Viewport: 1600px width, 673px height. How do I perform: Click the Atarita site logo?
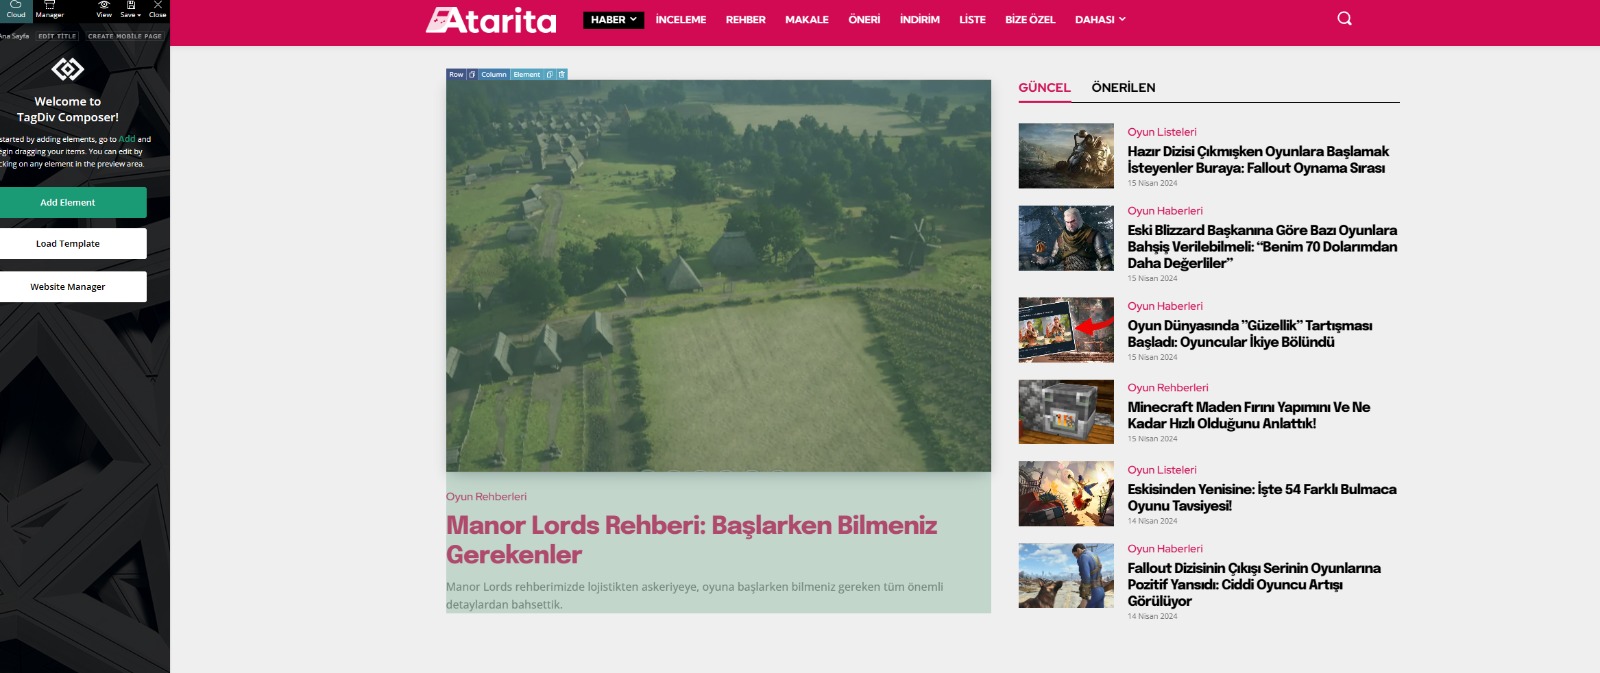click(491, 20)
